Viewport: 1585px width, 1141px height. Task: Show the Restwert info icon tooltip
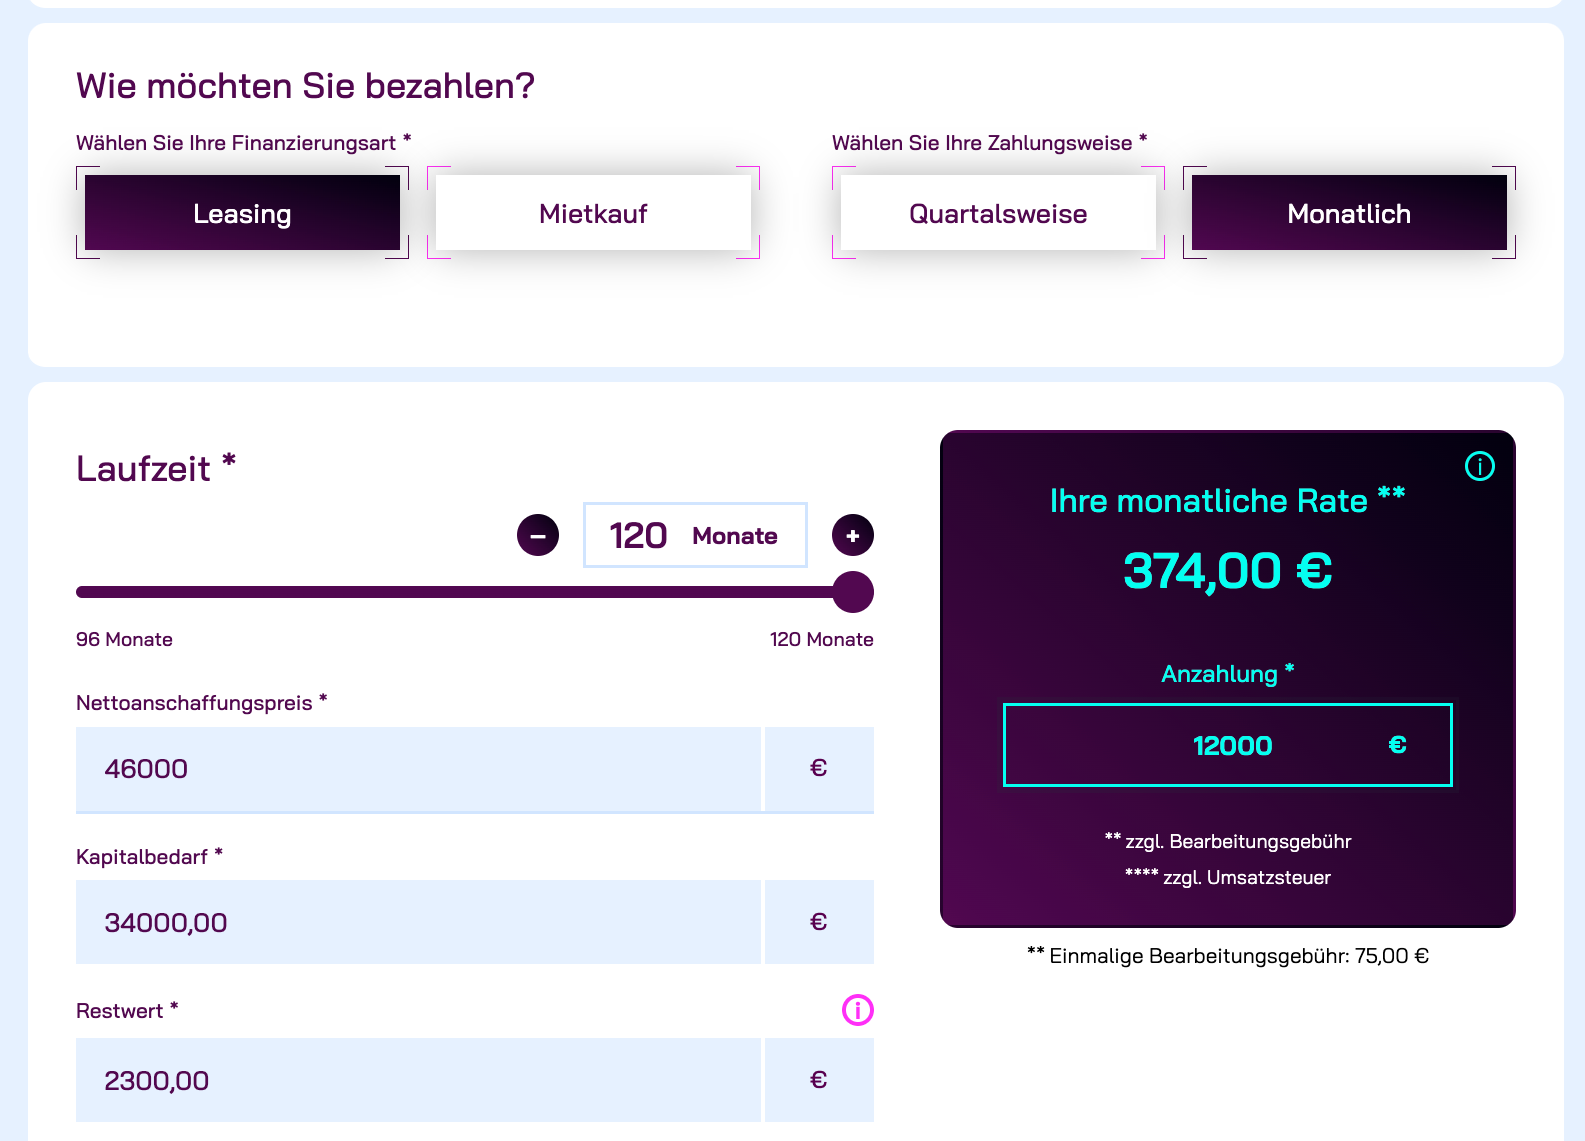[x=858, y=1010]
